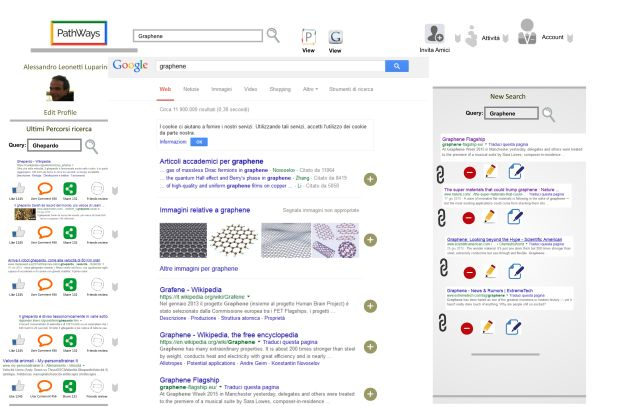Image resolution: width=620 pixels, height=407 pixels.
Task: Open 'Graphene - Wikipedia, the free encyclopedia' link
Action: (x=229, y=335)
